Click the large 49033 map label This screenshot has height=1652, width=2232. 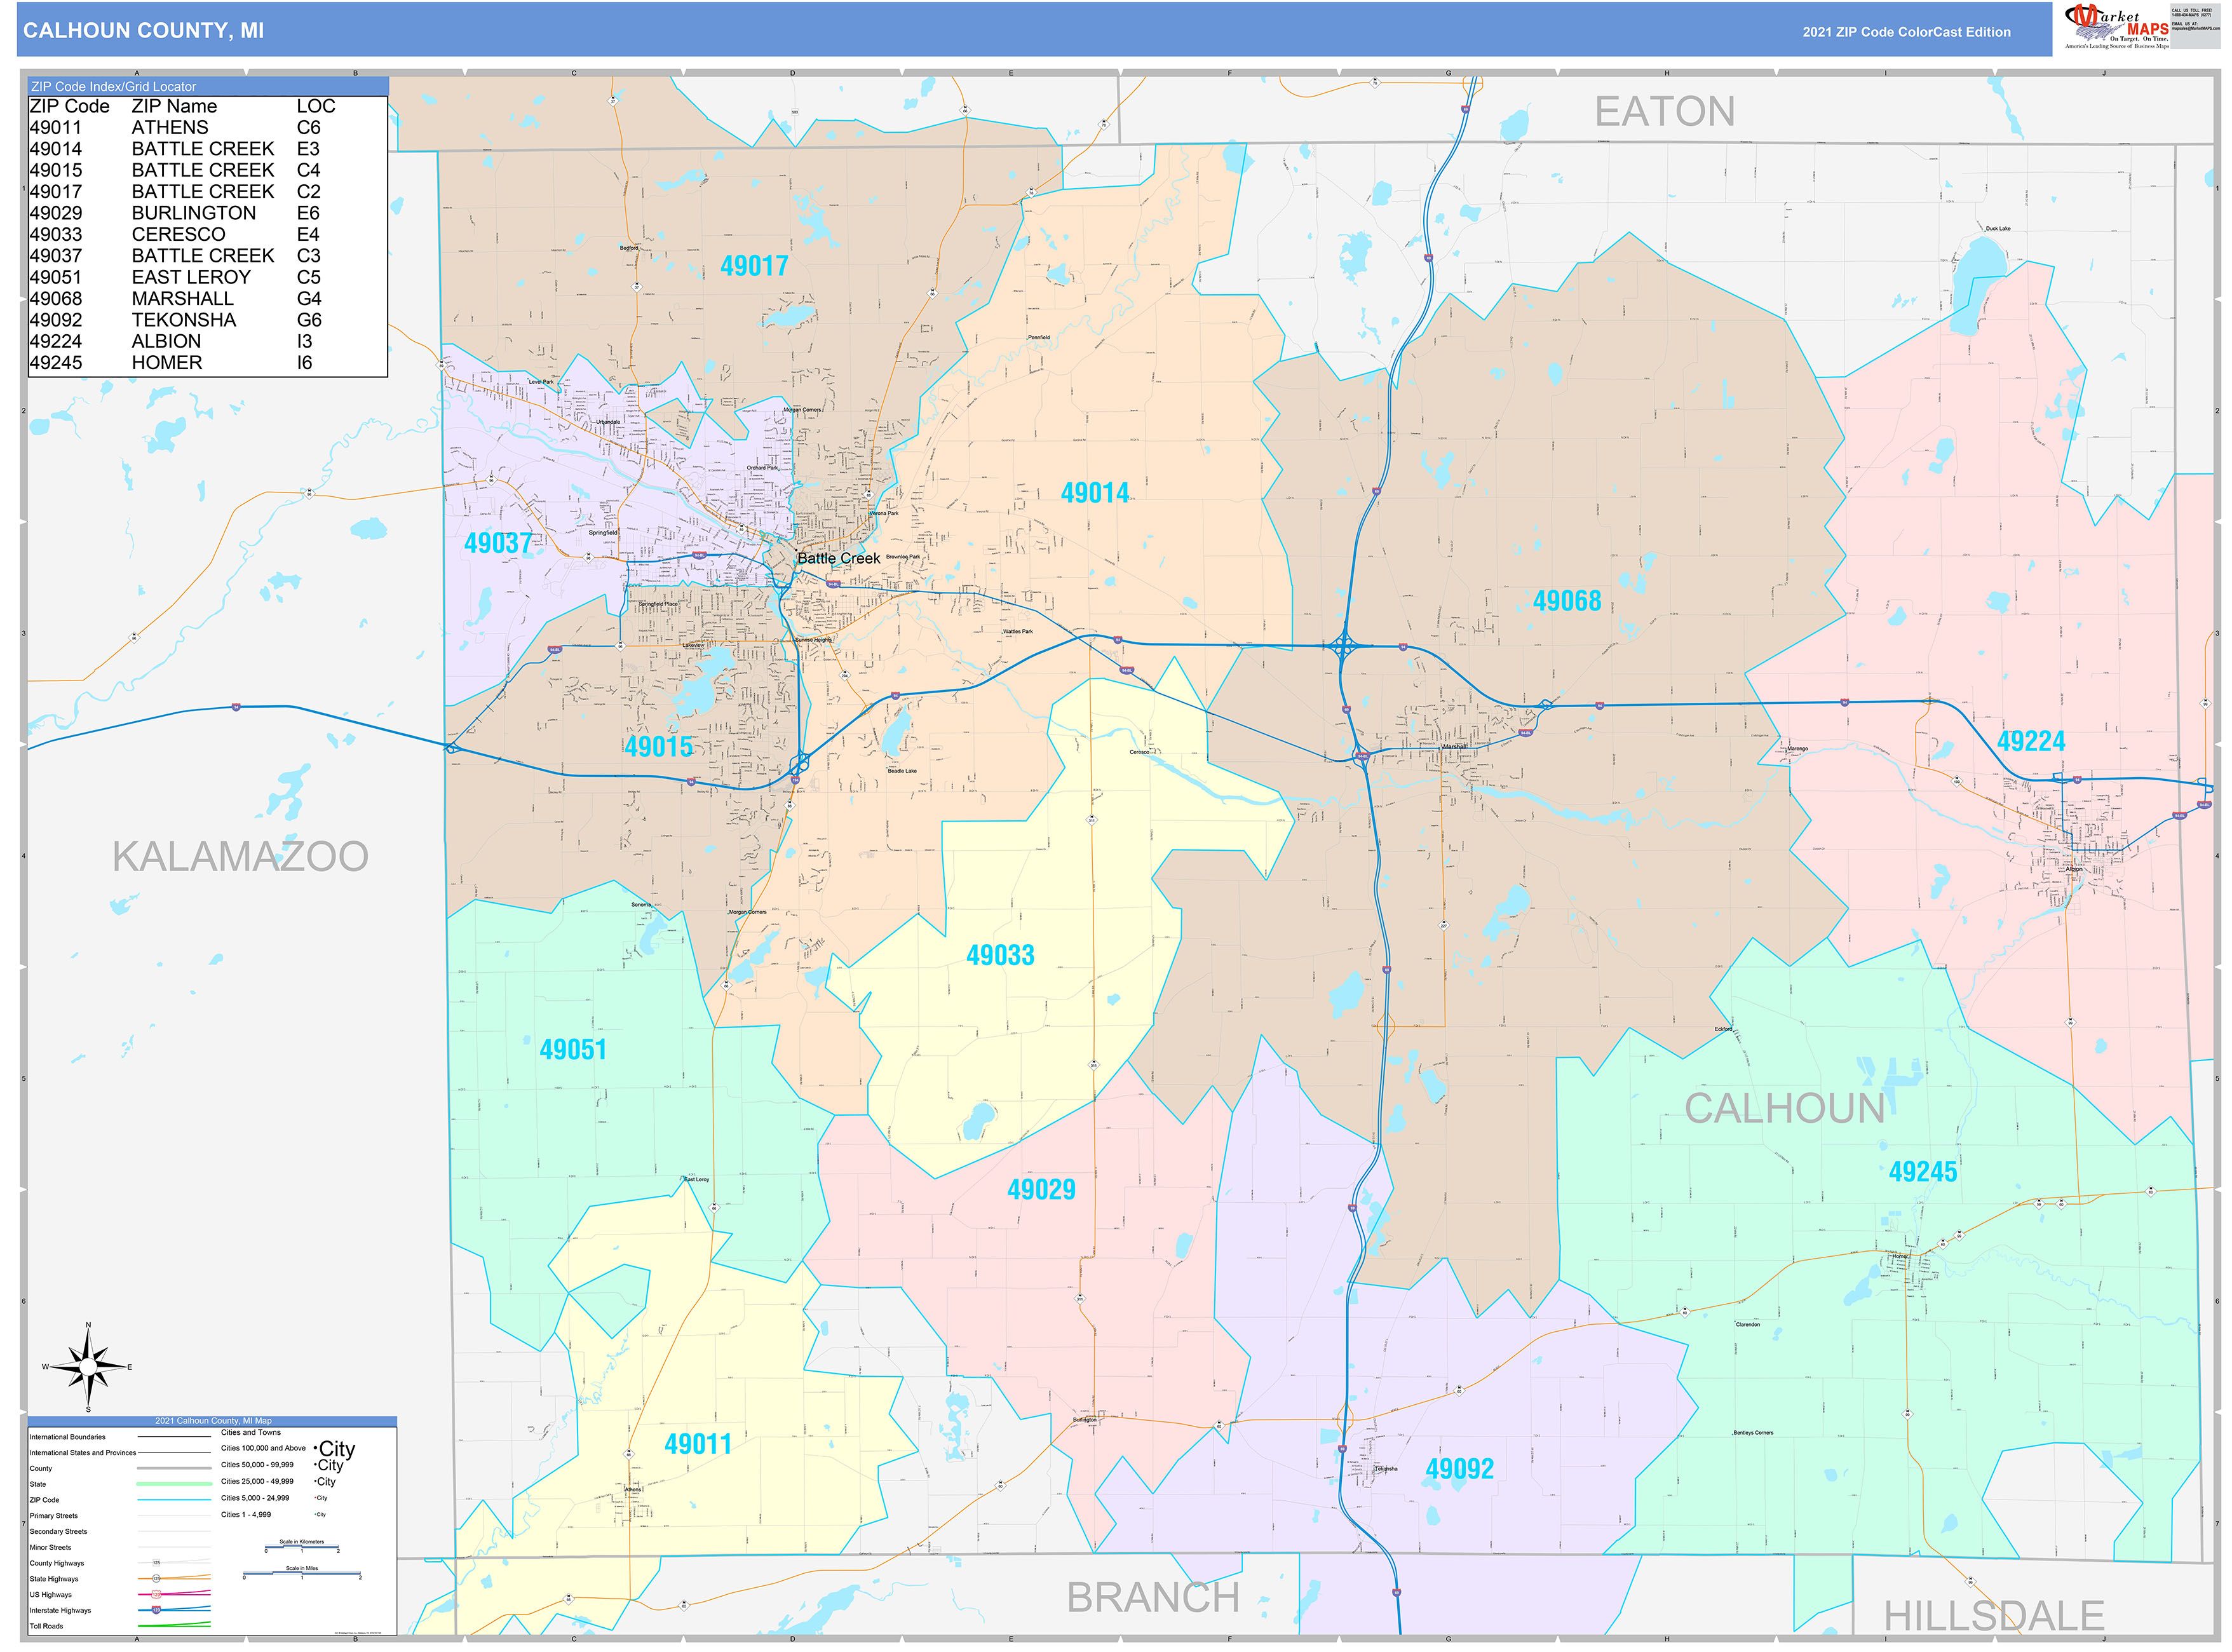point(1000,955)
